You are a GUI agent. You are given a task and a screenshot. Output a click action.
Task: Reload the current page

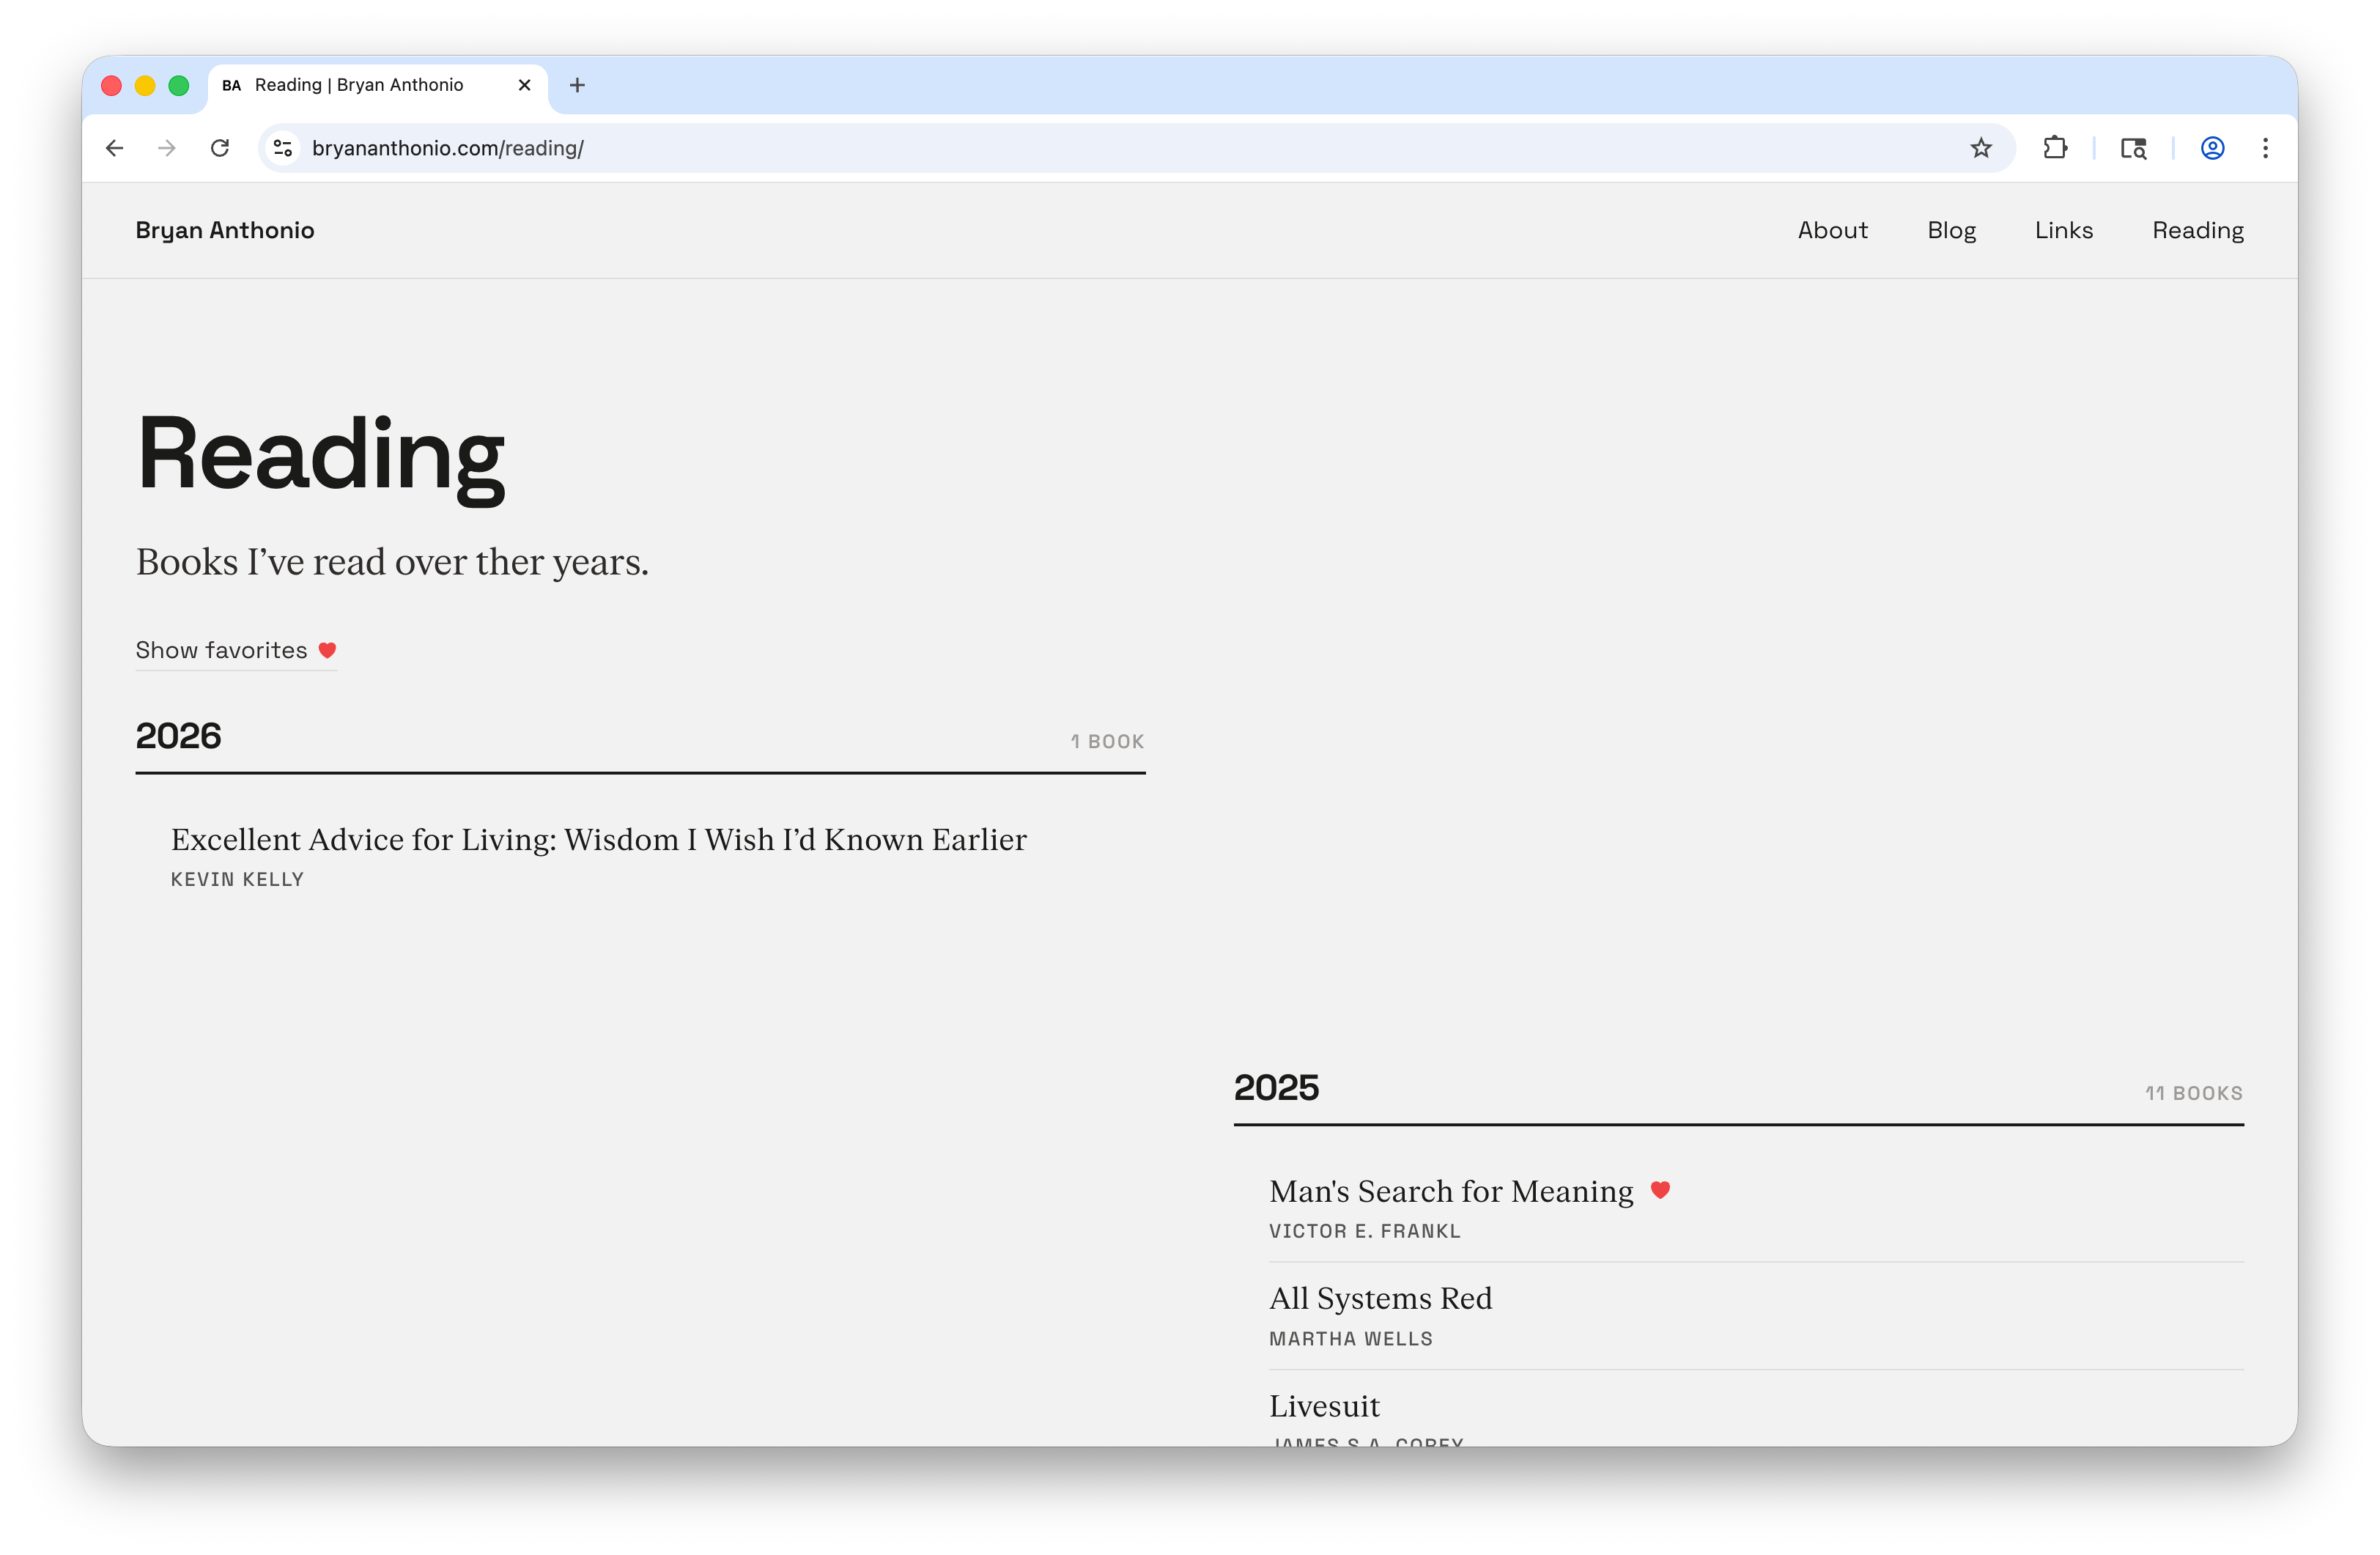220,147
